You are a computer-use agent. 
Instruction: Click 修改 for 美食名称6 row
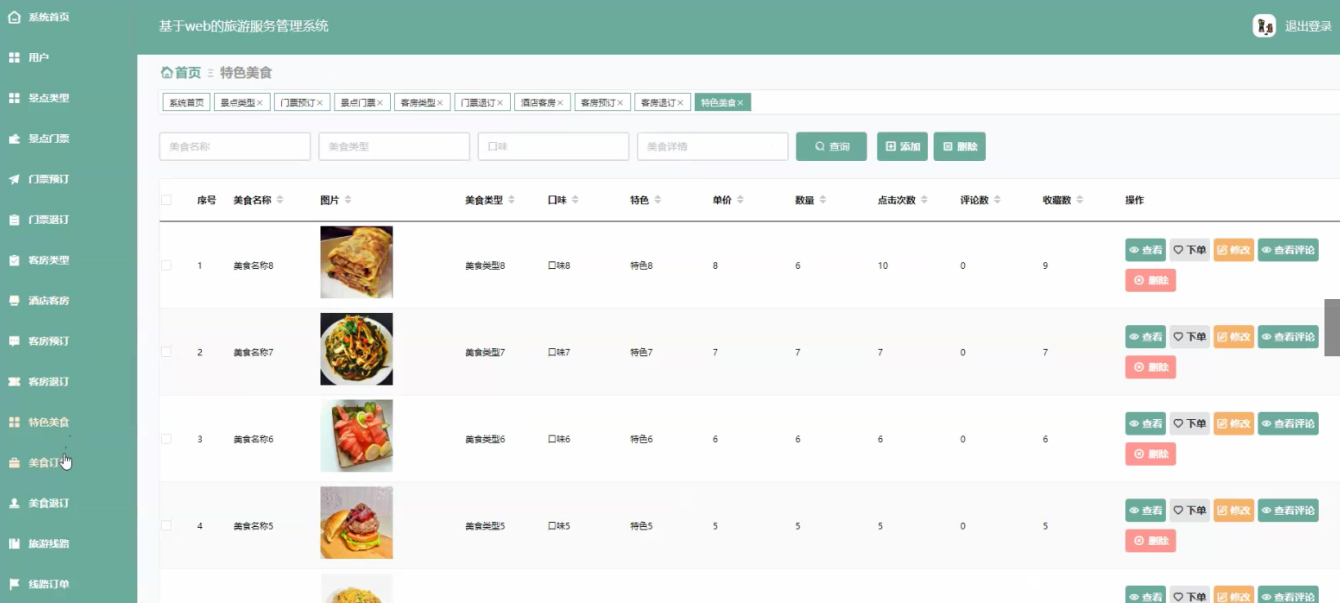(1234, 424)
